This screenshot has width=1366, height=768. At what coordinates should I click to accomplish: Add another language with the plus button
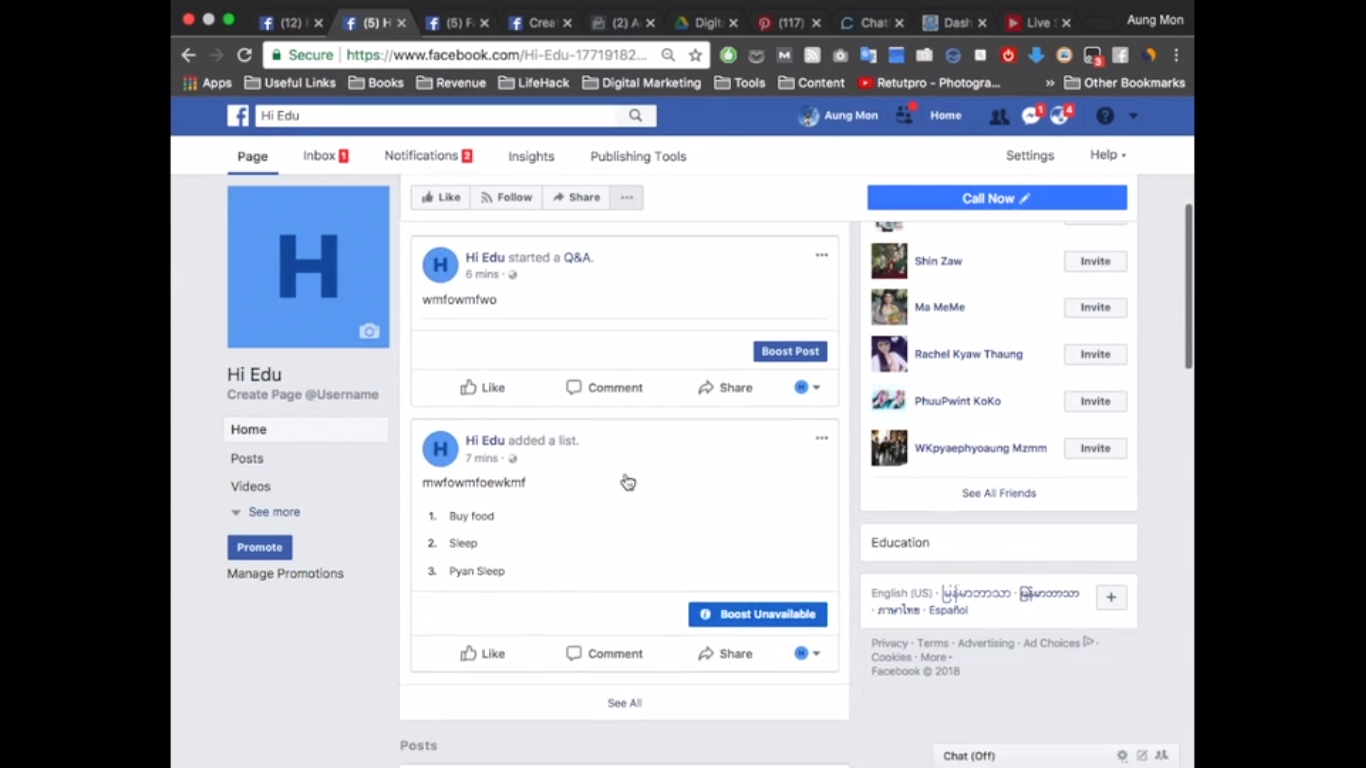click(x=1111, y=598)
